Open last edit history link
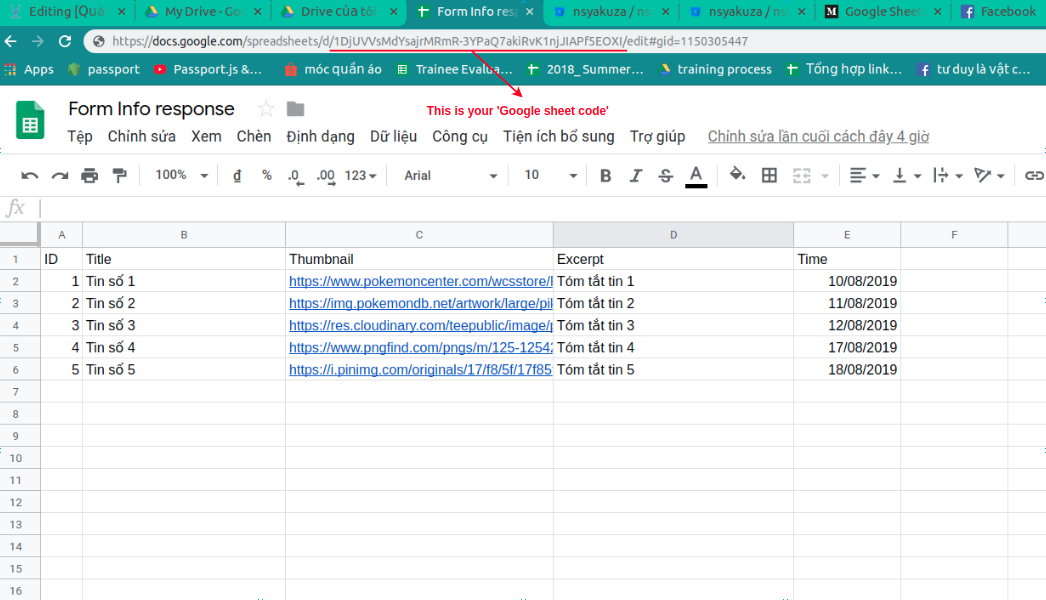This screenshot has width=1046, height=600. point(819,137)
